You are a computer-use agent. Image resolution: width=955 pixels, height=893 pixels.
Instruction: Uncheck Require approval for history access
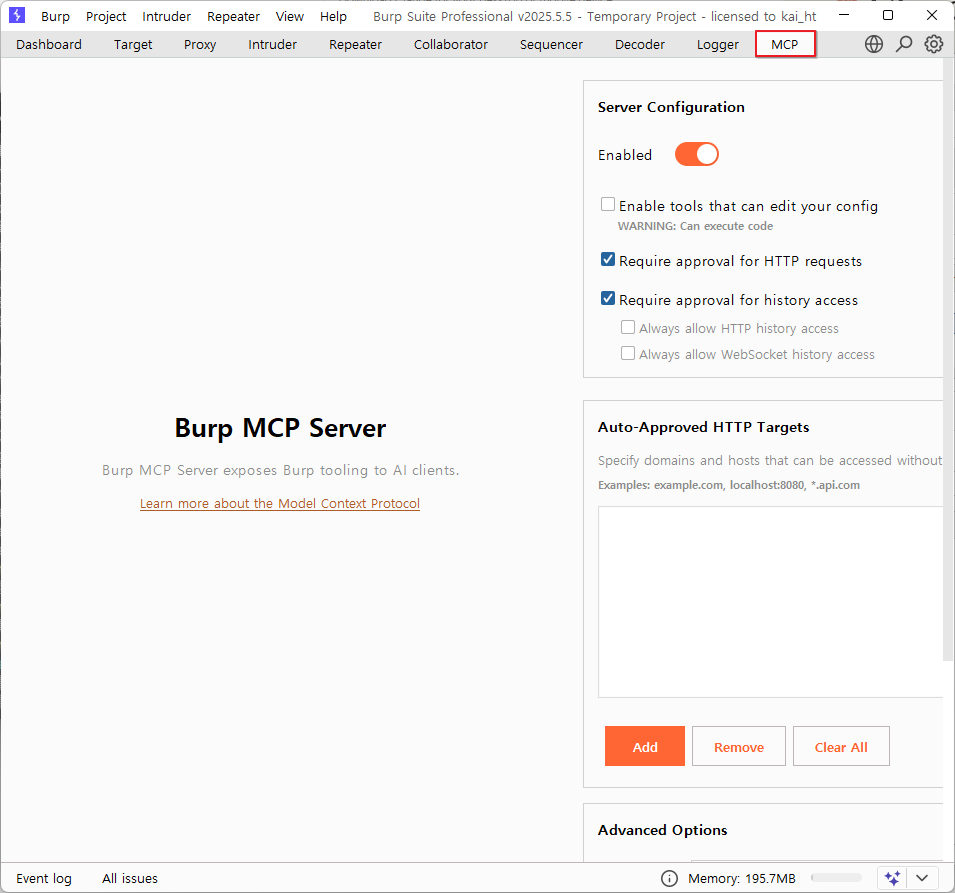[x=608, y=298]
